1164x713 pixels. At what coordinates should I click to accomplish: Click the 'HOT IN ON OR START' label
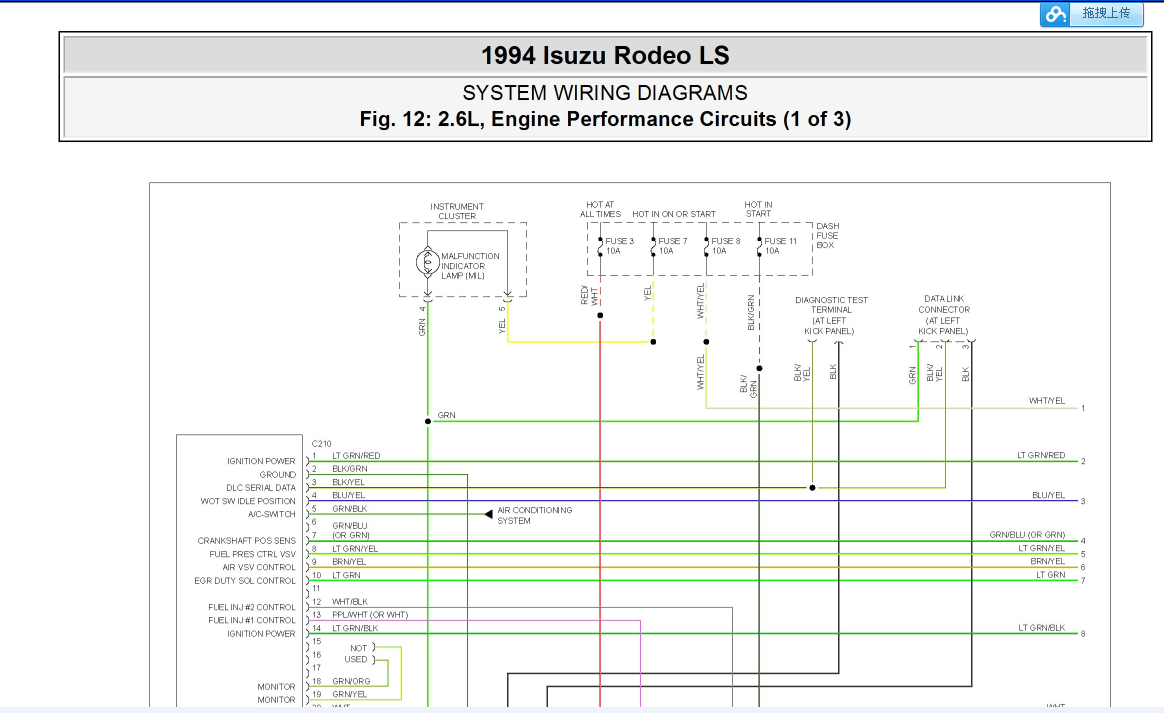tap(673, 214)
